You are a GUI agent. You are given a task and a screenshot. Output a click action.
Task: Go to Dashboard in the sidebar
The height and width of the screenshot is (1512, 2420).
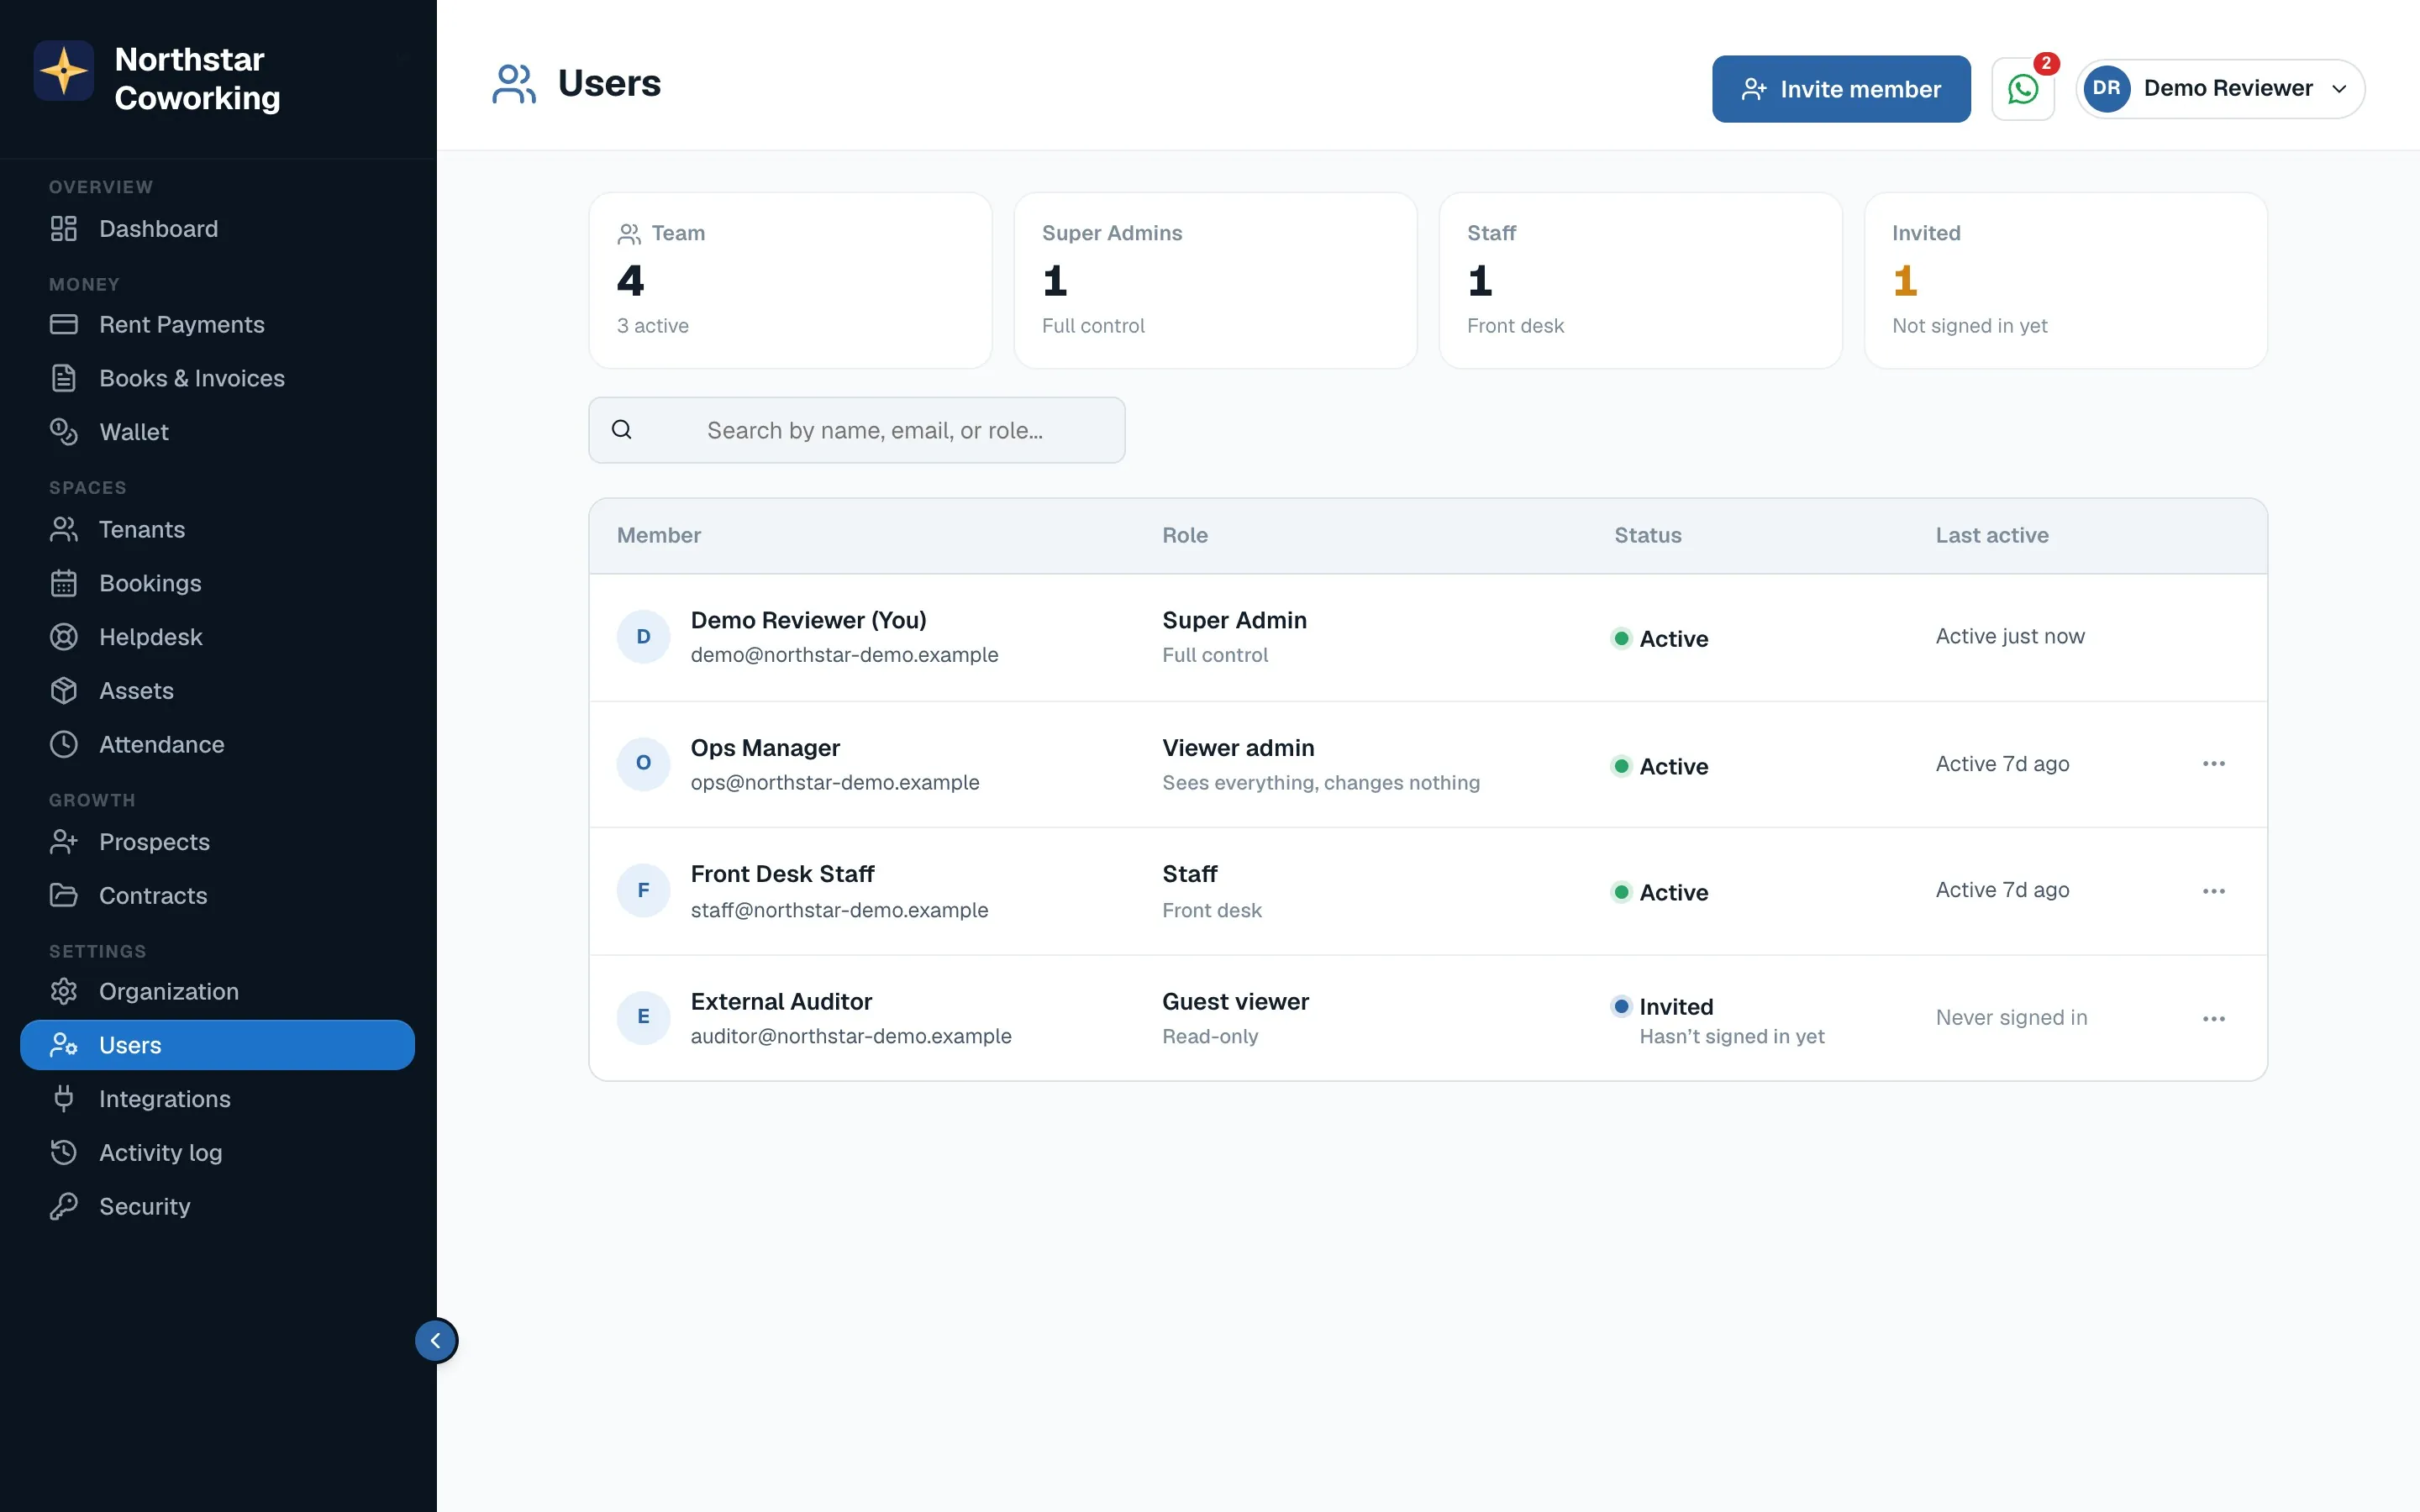[x=217, y=229]
